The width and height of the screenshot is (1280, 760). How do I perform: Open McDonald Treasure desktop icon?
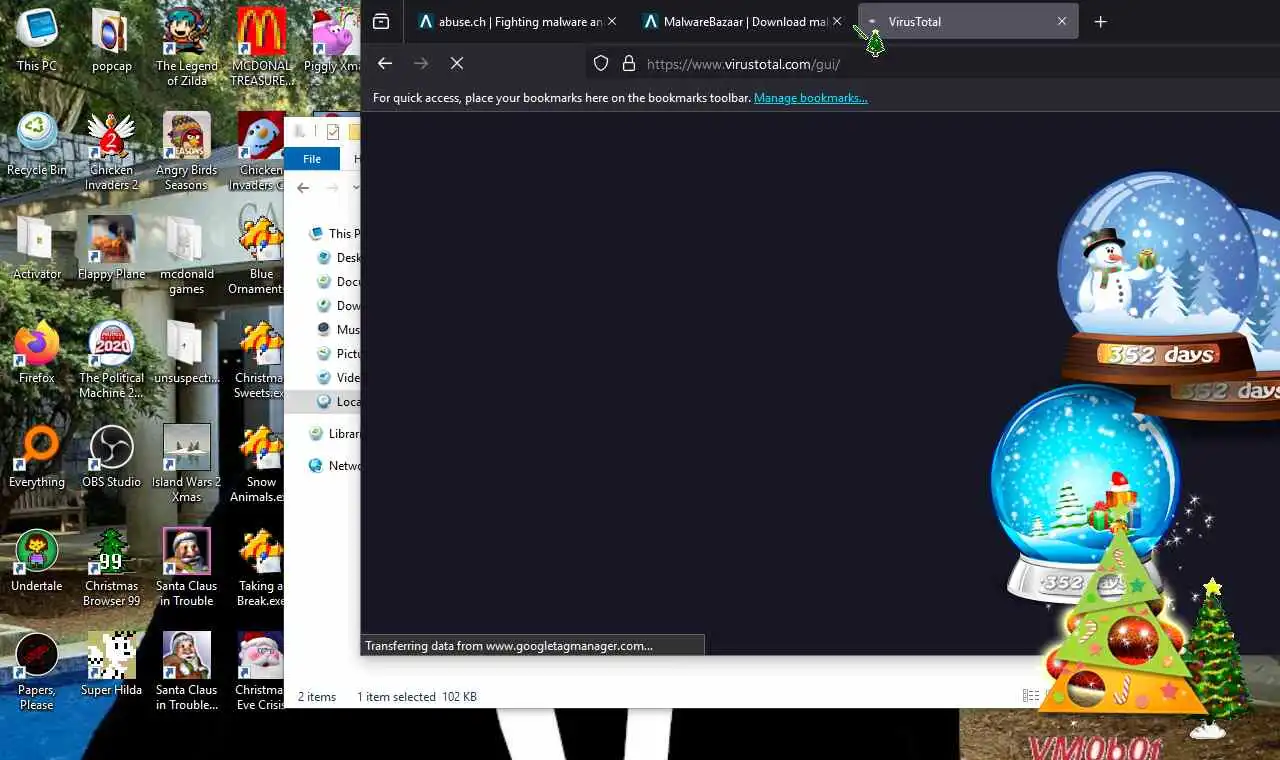(x=261, y=47)
